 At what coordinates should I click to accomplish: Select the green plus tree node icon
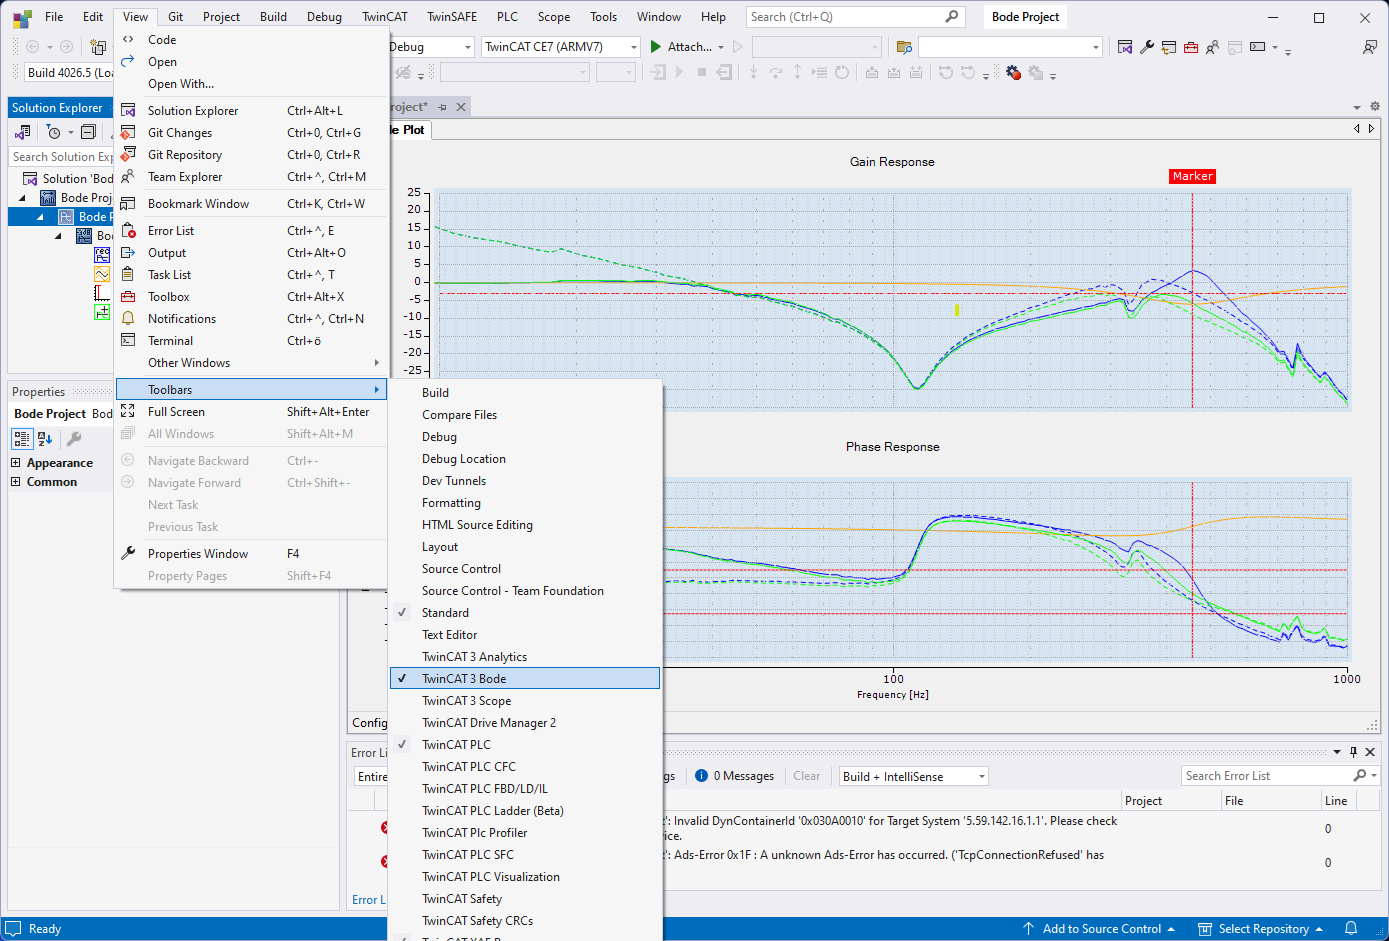click(102, 312)
